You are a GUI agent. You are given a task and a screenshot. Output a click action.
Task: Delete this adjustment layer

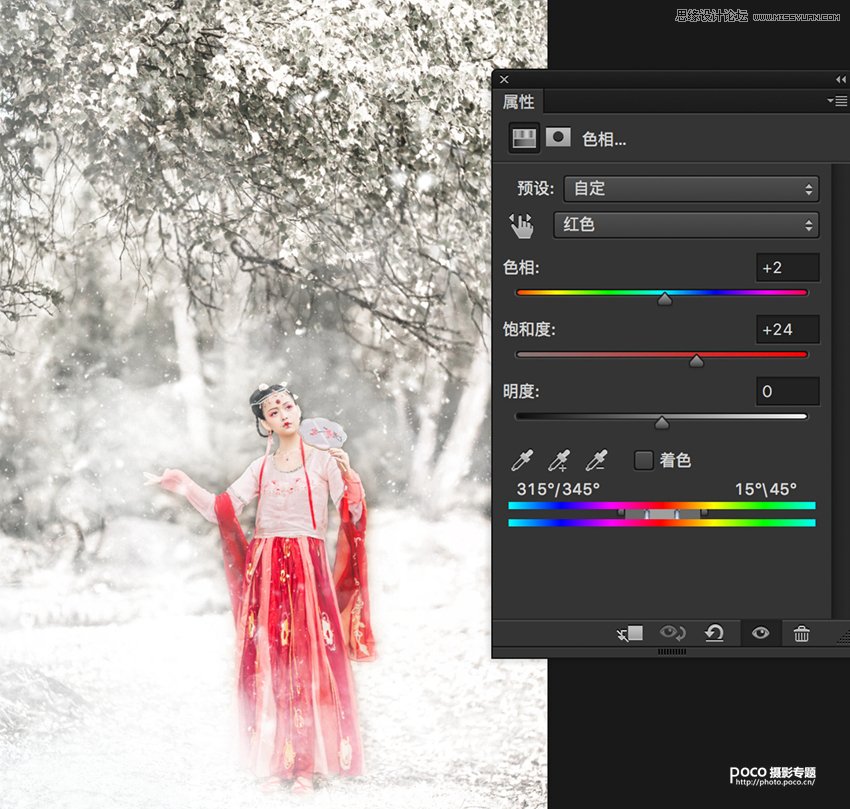[x=801, y=633]
